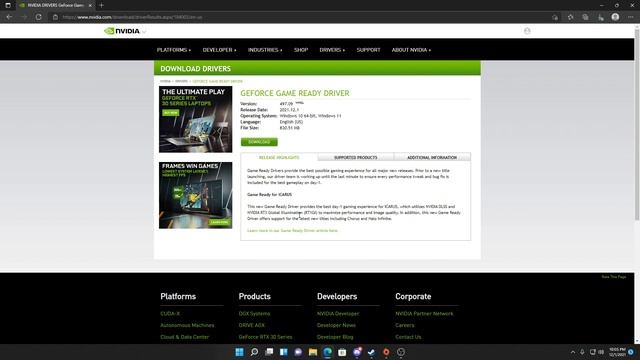
Task: Open the browser tab actions menu
Action: click(8, 5)
